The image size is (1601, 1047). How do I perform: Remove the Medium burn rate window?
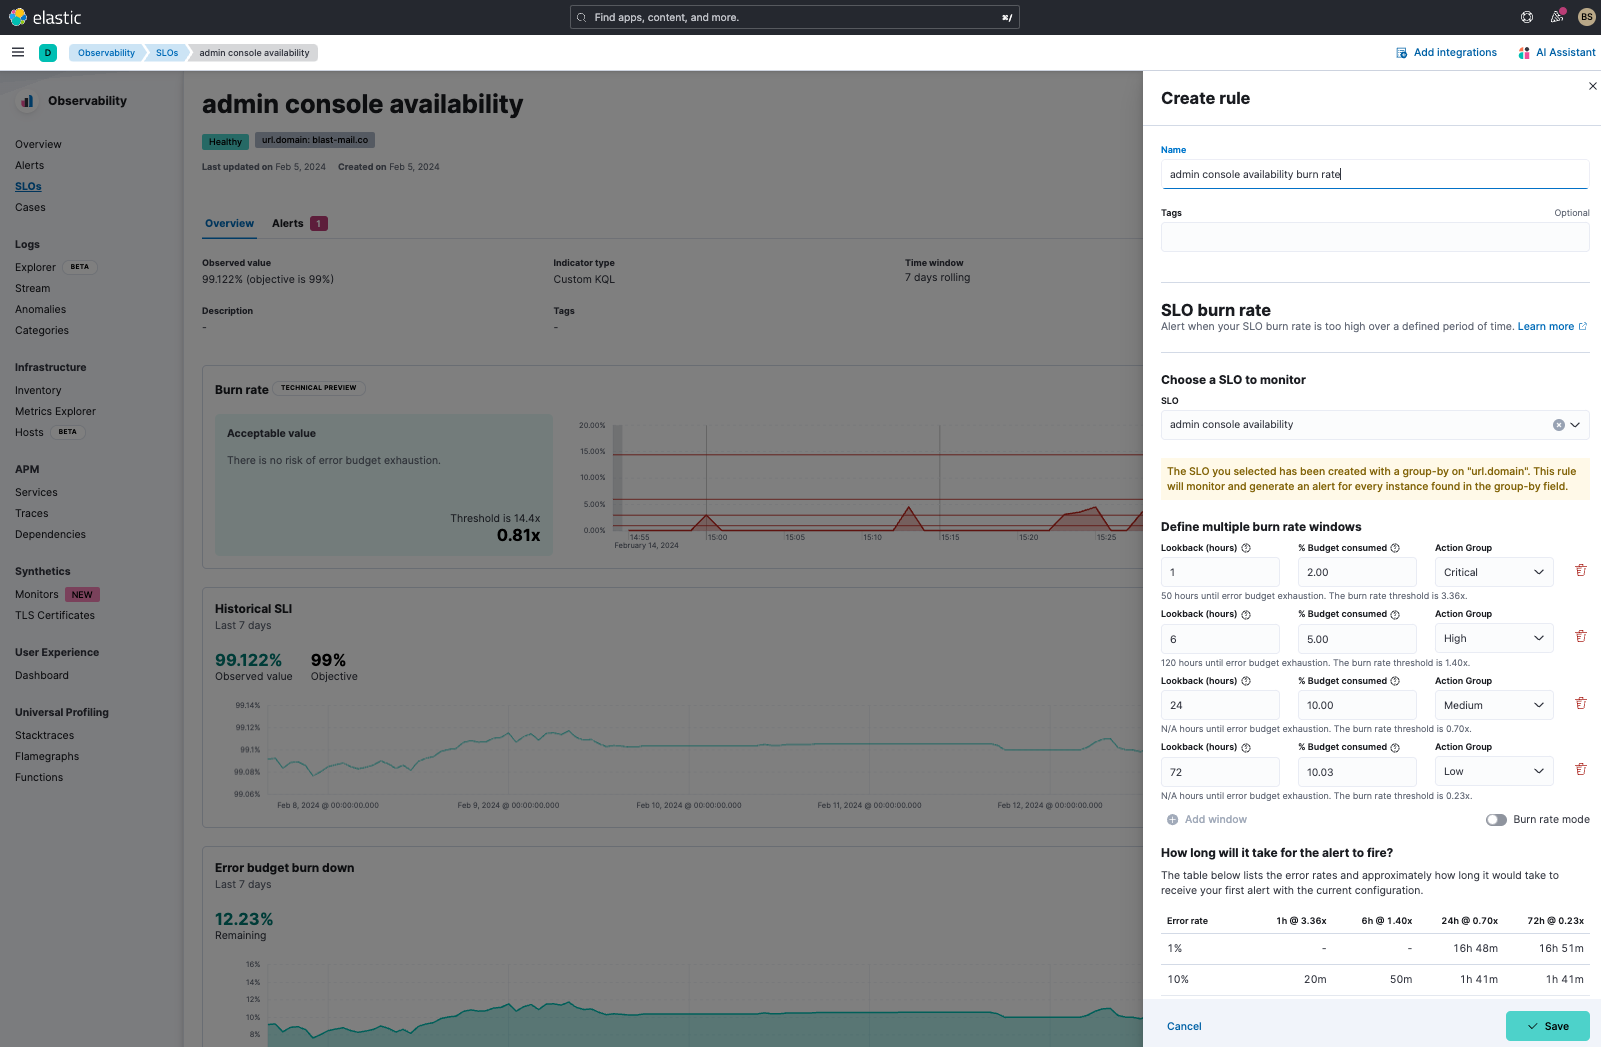click(1580, 704)
